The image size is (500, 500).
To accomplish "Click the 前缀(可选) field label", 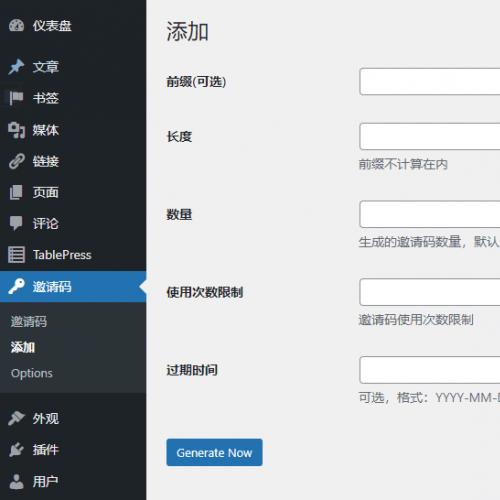I will (196, 82).
